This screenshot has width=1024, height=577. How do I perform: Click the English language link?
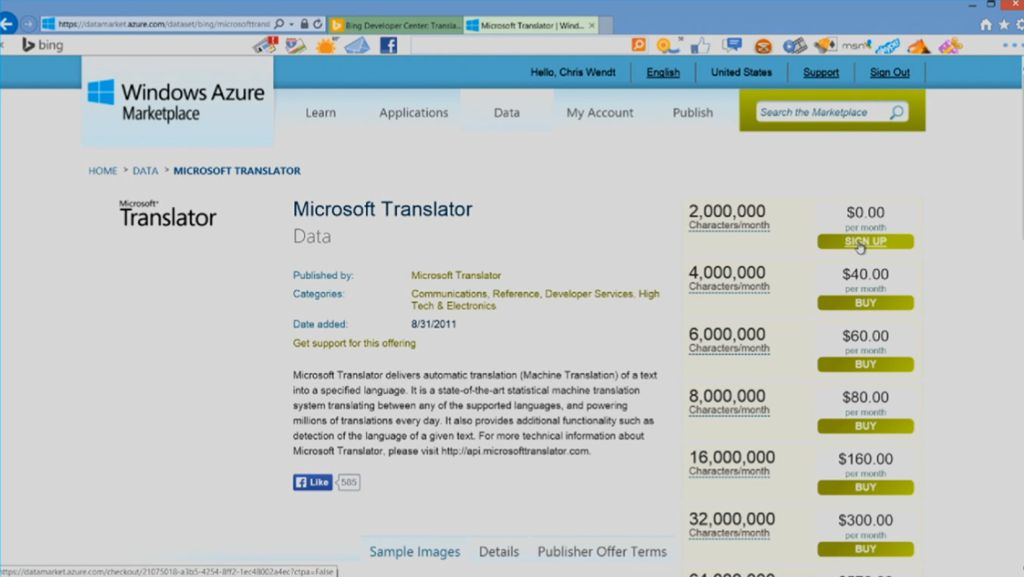pyautogui.click(x=663, y=72)
